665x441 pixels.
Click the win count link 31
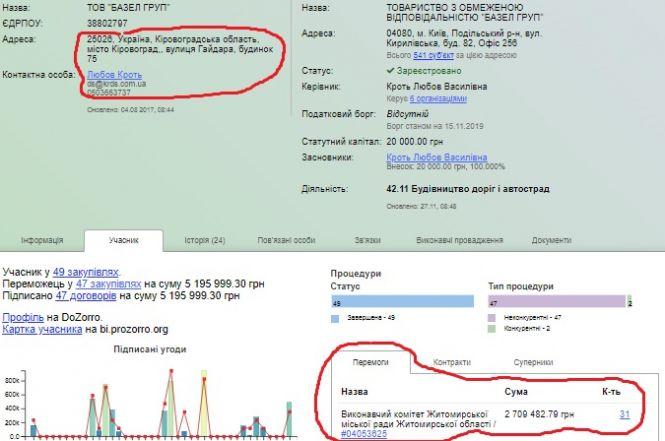624,414
